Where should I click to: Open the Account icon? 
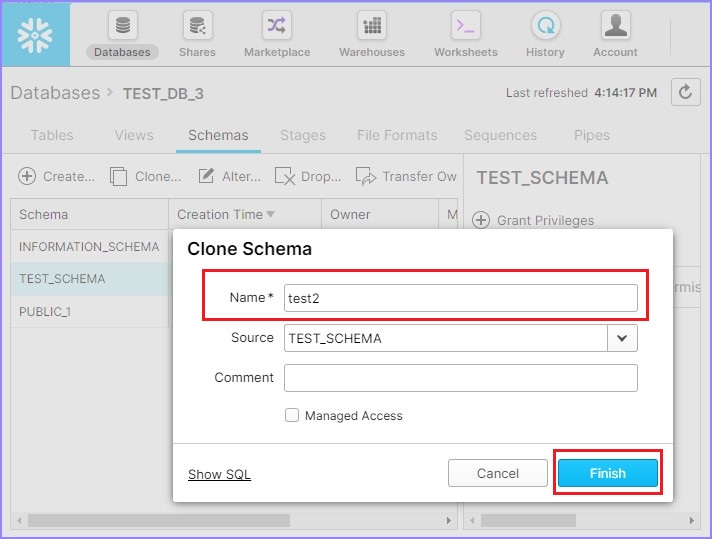[x=615, y=25]
